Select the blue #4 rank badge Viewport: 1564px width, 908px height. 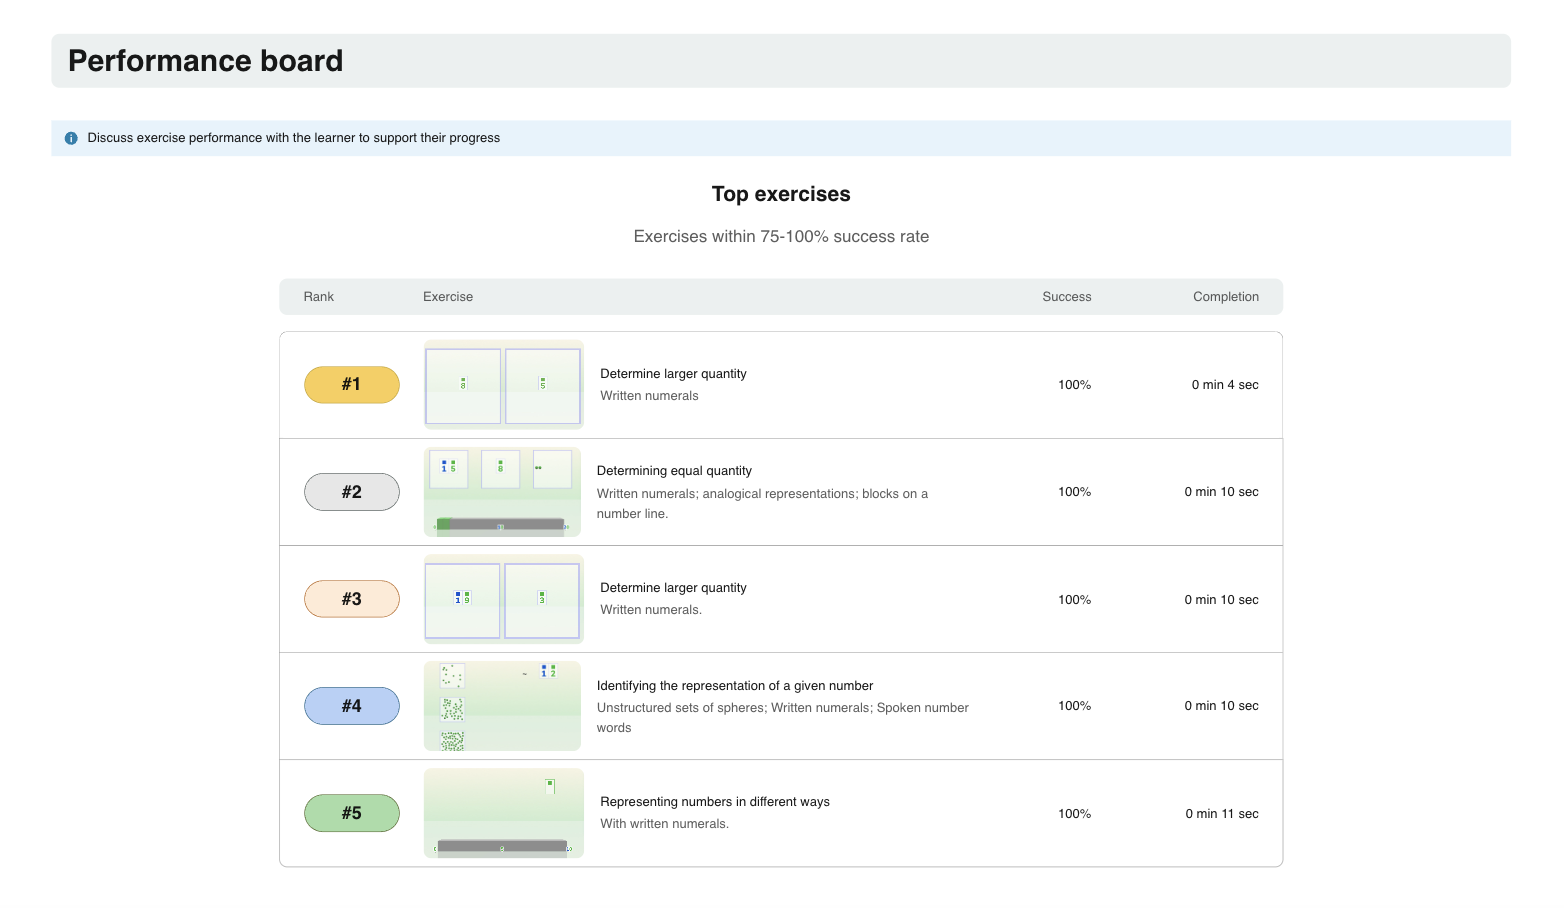click(351, 706)
